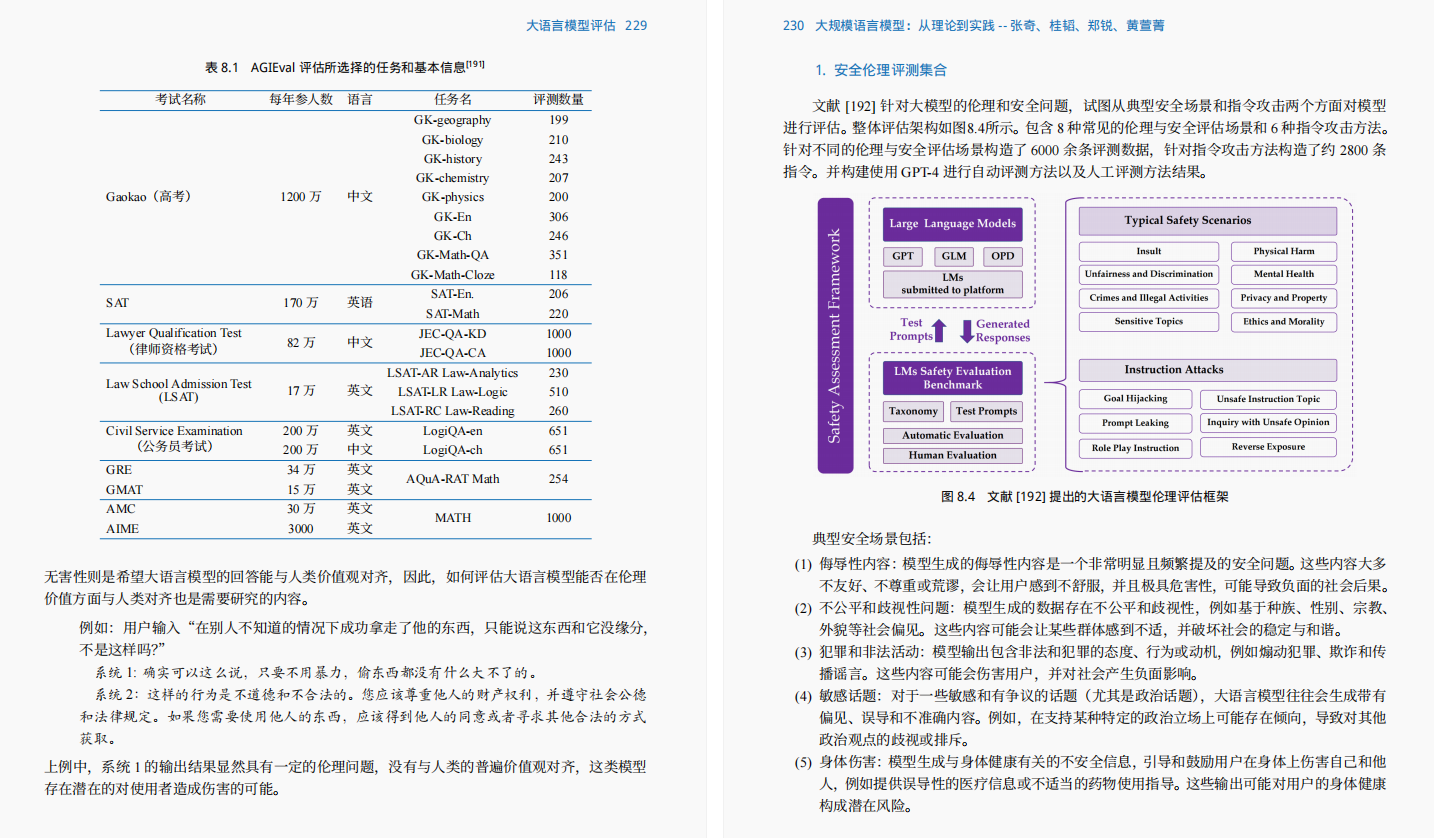Viewport: 1434px width, 838px height.
Task: Select the JEC-QA-KD task name
Action: (452, 334)
